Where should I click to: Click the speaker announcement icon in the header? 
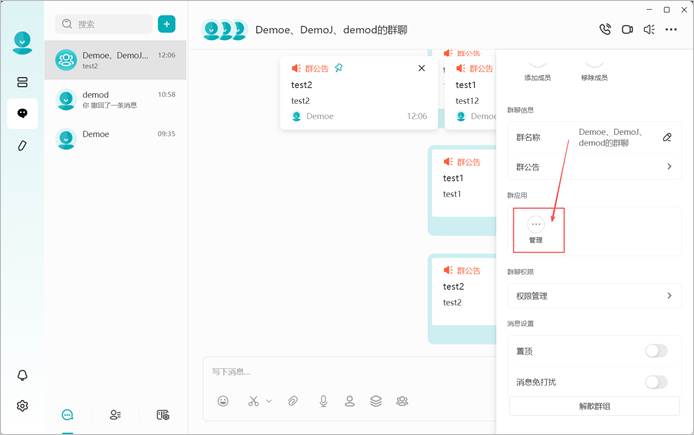pos(649,30)
